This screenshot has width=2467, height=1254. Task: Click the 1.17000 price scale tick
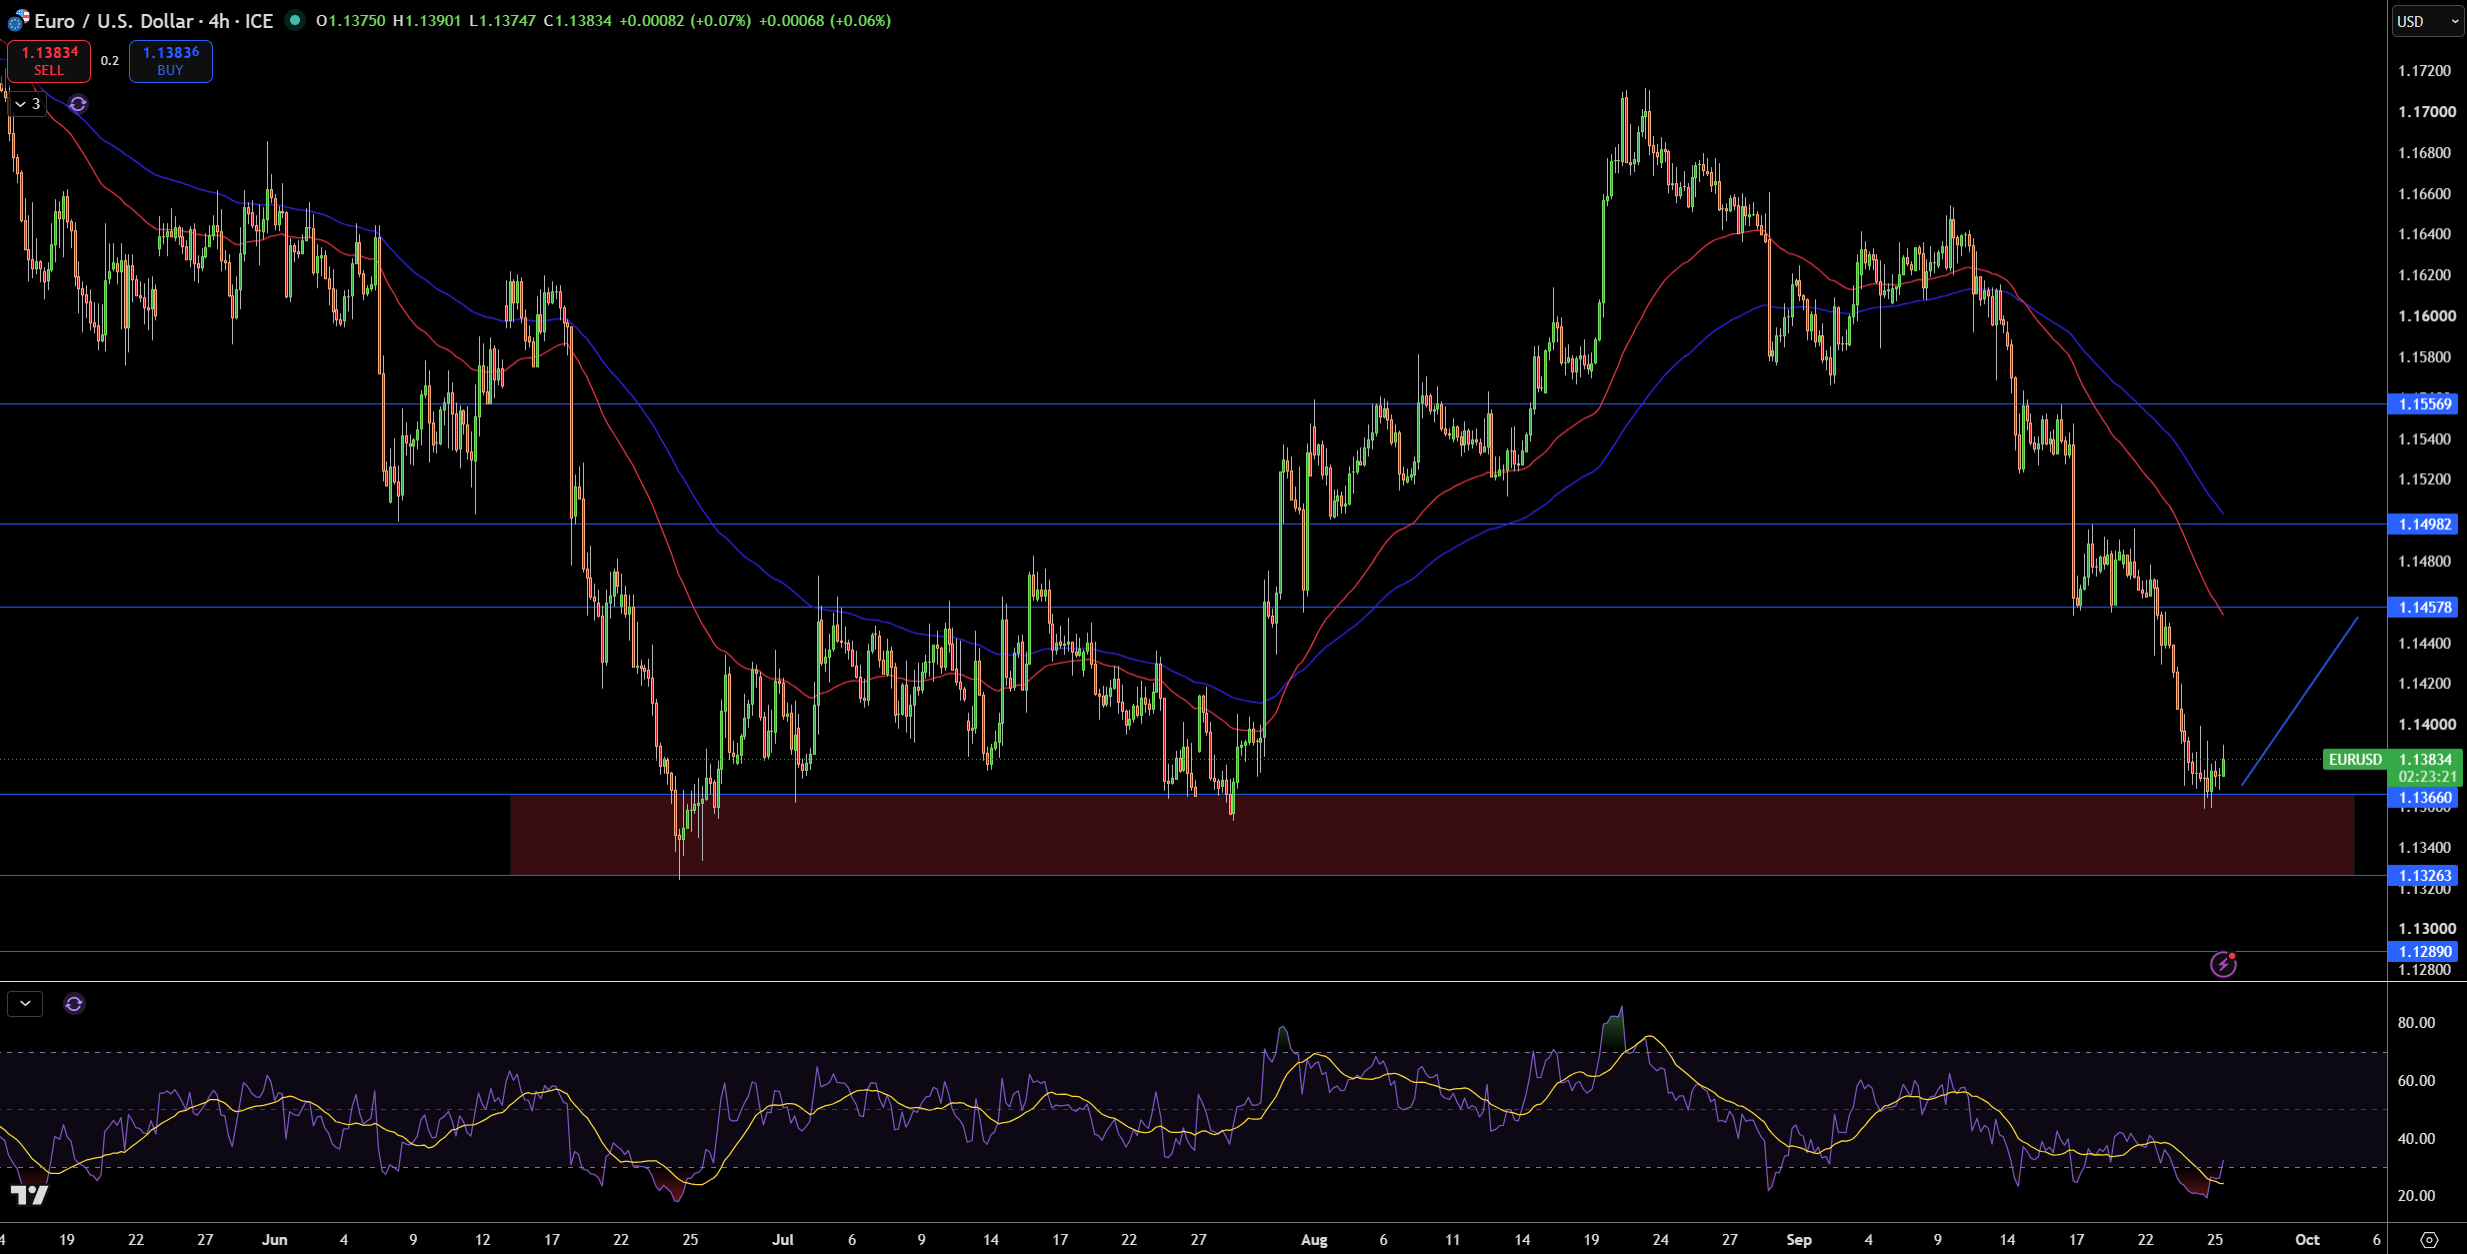[2425, 112]
